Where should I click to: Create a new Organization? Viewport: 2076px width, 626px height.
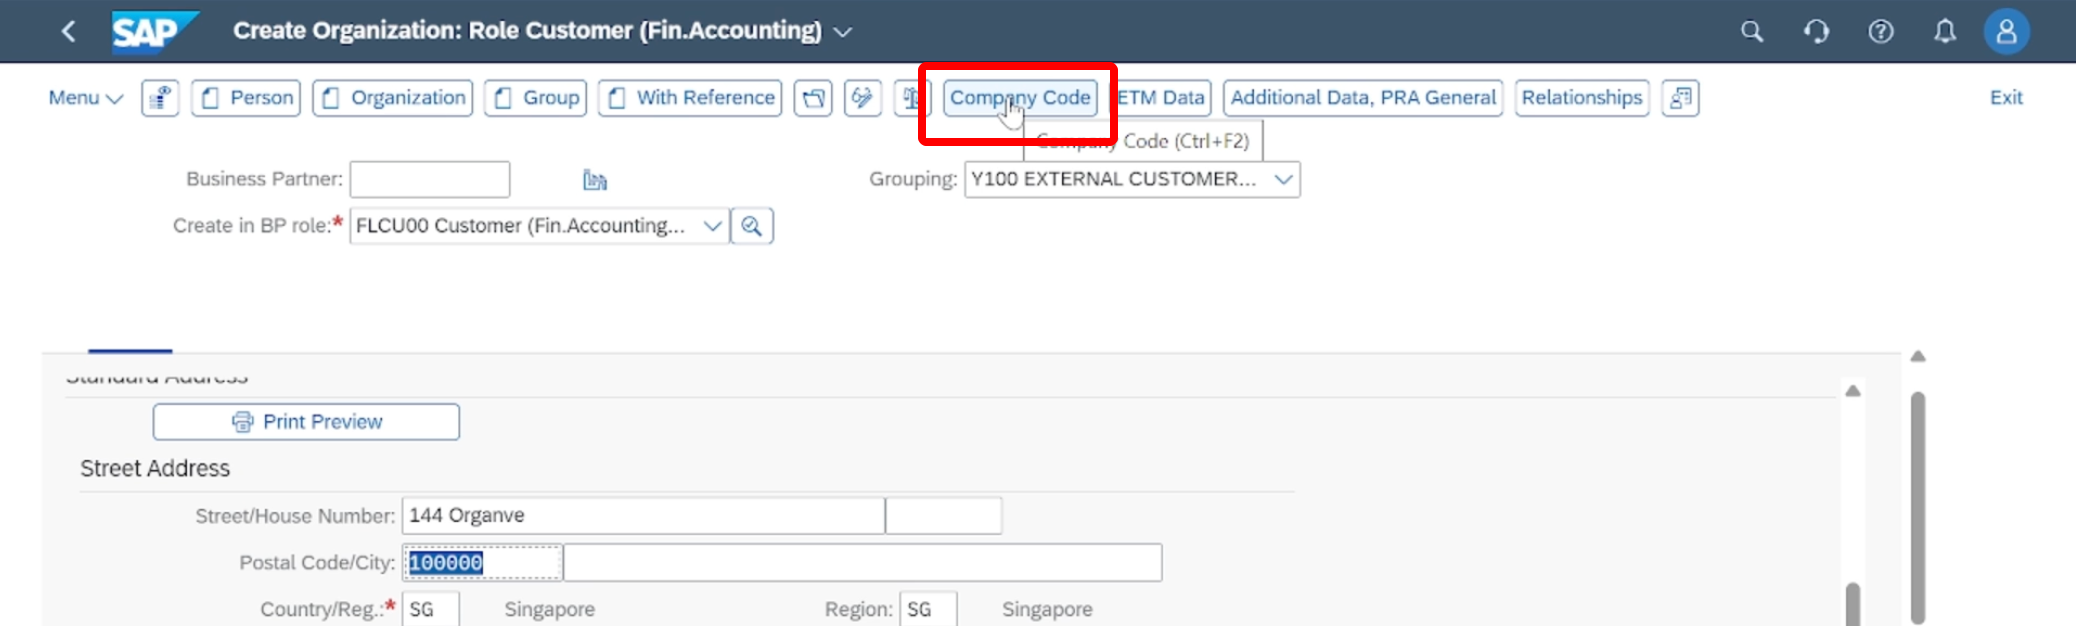coord(392,98)
